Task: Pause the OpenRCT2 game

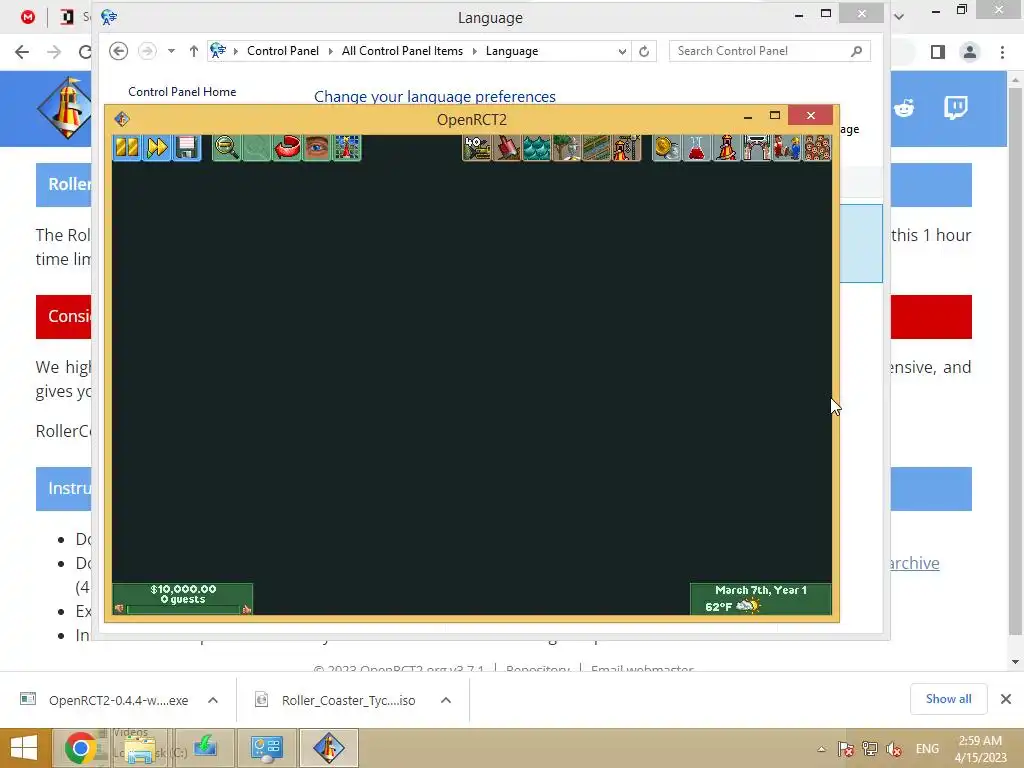Action: (127, 148)
